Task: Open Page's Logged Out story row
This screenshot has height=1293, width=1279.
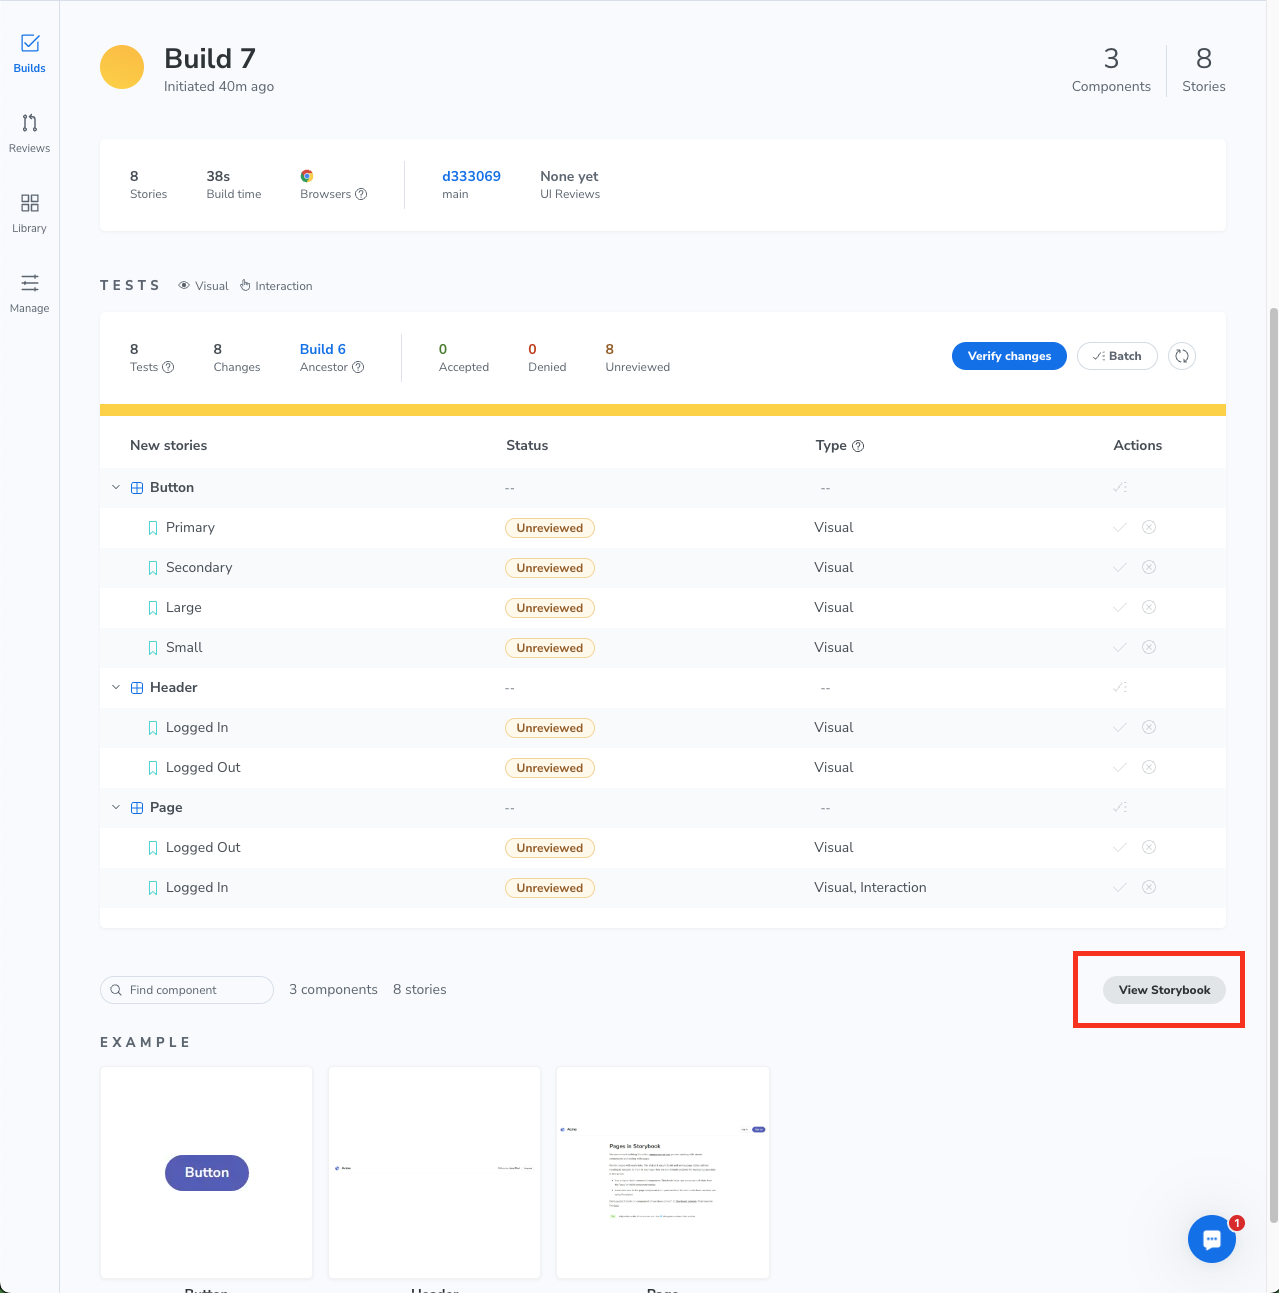Action: [x=663, y=847]
